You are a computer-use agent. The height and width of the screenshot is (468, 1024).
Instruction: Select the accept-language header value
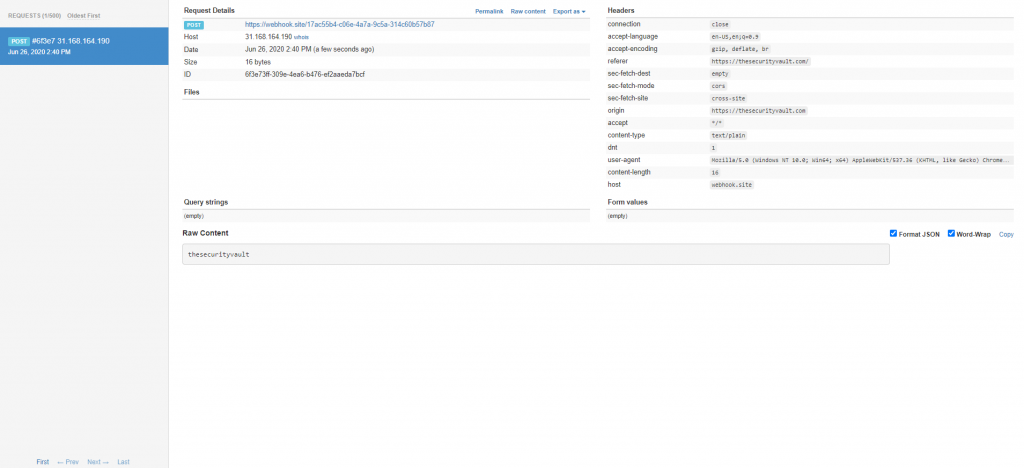click(x=735, y=37)
